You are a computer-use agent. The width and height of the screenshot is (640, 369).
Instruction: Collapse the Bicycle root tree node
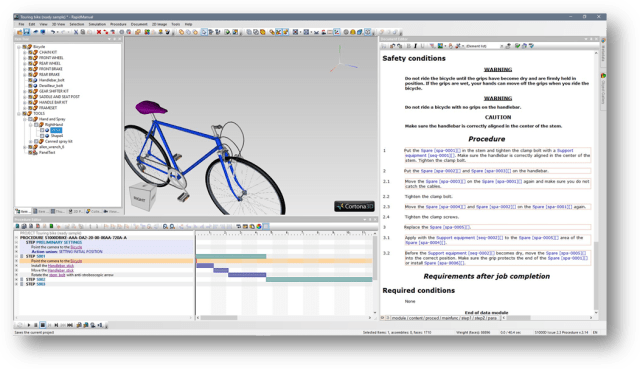pos(19,47)
